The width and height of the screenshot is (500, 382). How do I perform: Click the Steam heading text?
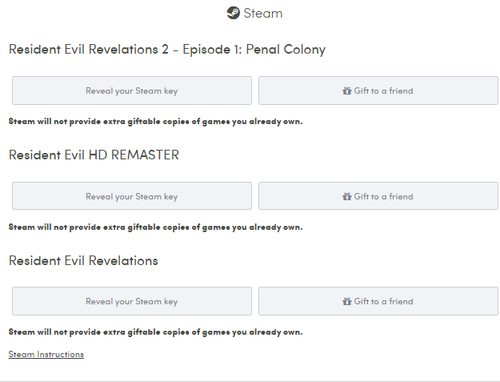point(263,13)
